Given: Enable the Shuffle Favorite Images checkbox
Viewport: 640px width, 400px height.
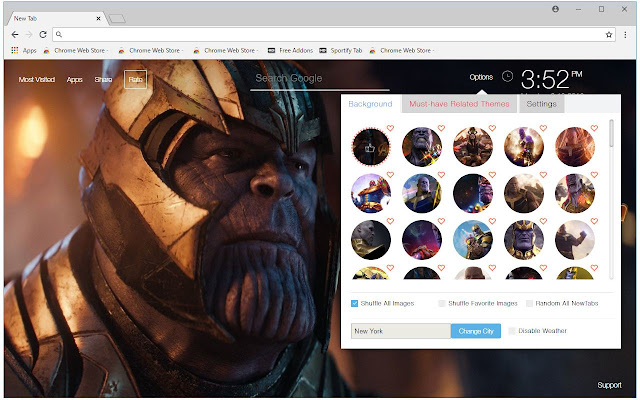Looking at the screenshot, I should pos(442,303).
